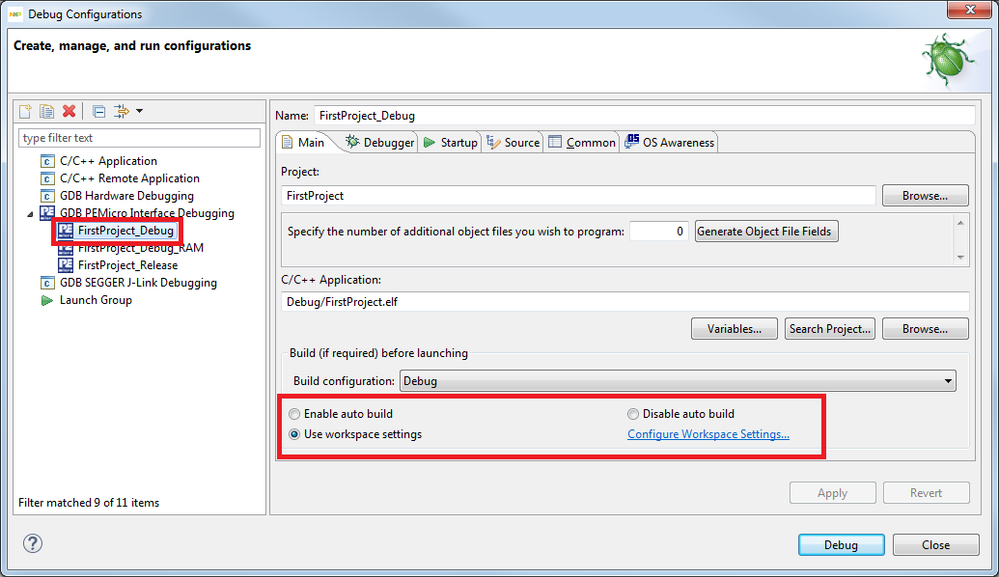This screenshot has width=999, height=577.
Task: Select the GDB SEGGER J-Link Debugging entry
Action: pyautogui.click(x=137, y=283)
